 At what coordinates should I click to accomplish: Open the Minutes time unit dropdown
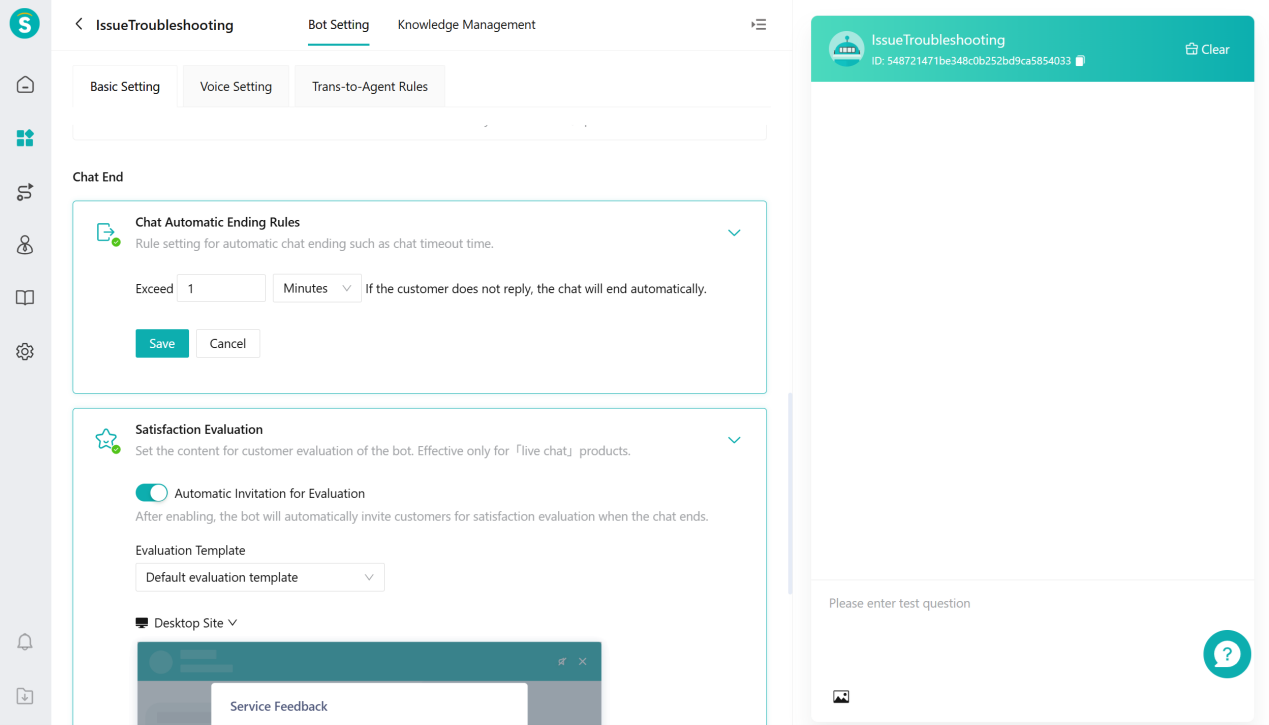pos(316,288)
